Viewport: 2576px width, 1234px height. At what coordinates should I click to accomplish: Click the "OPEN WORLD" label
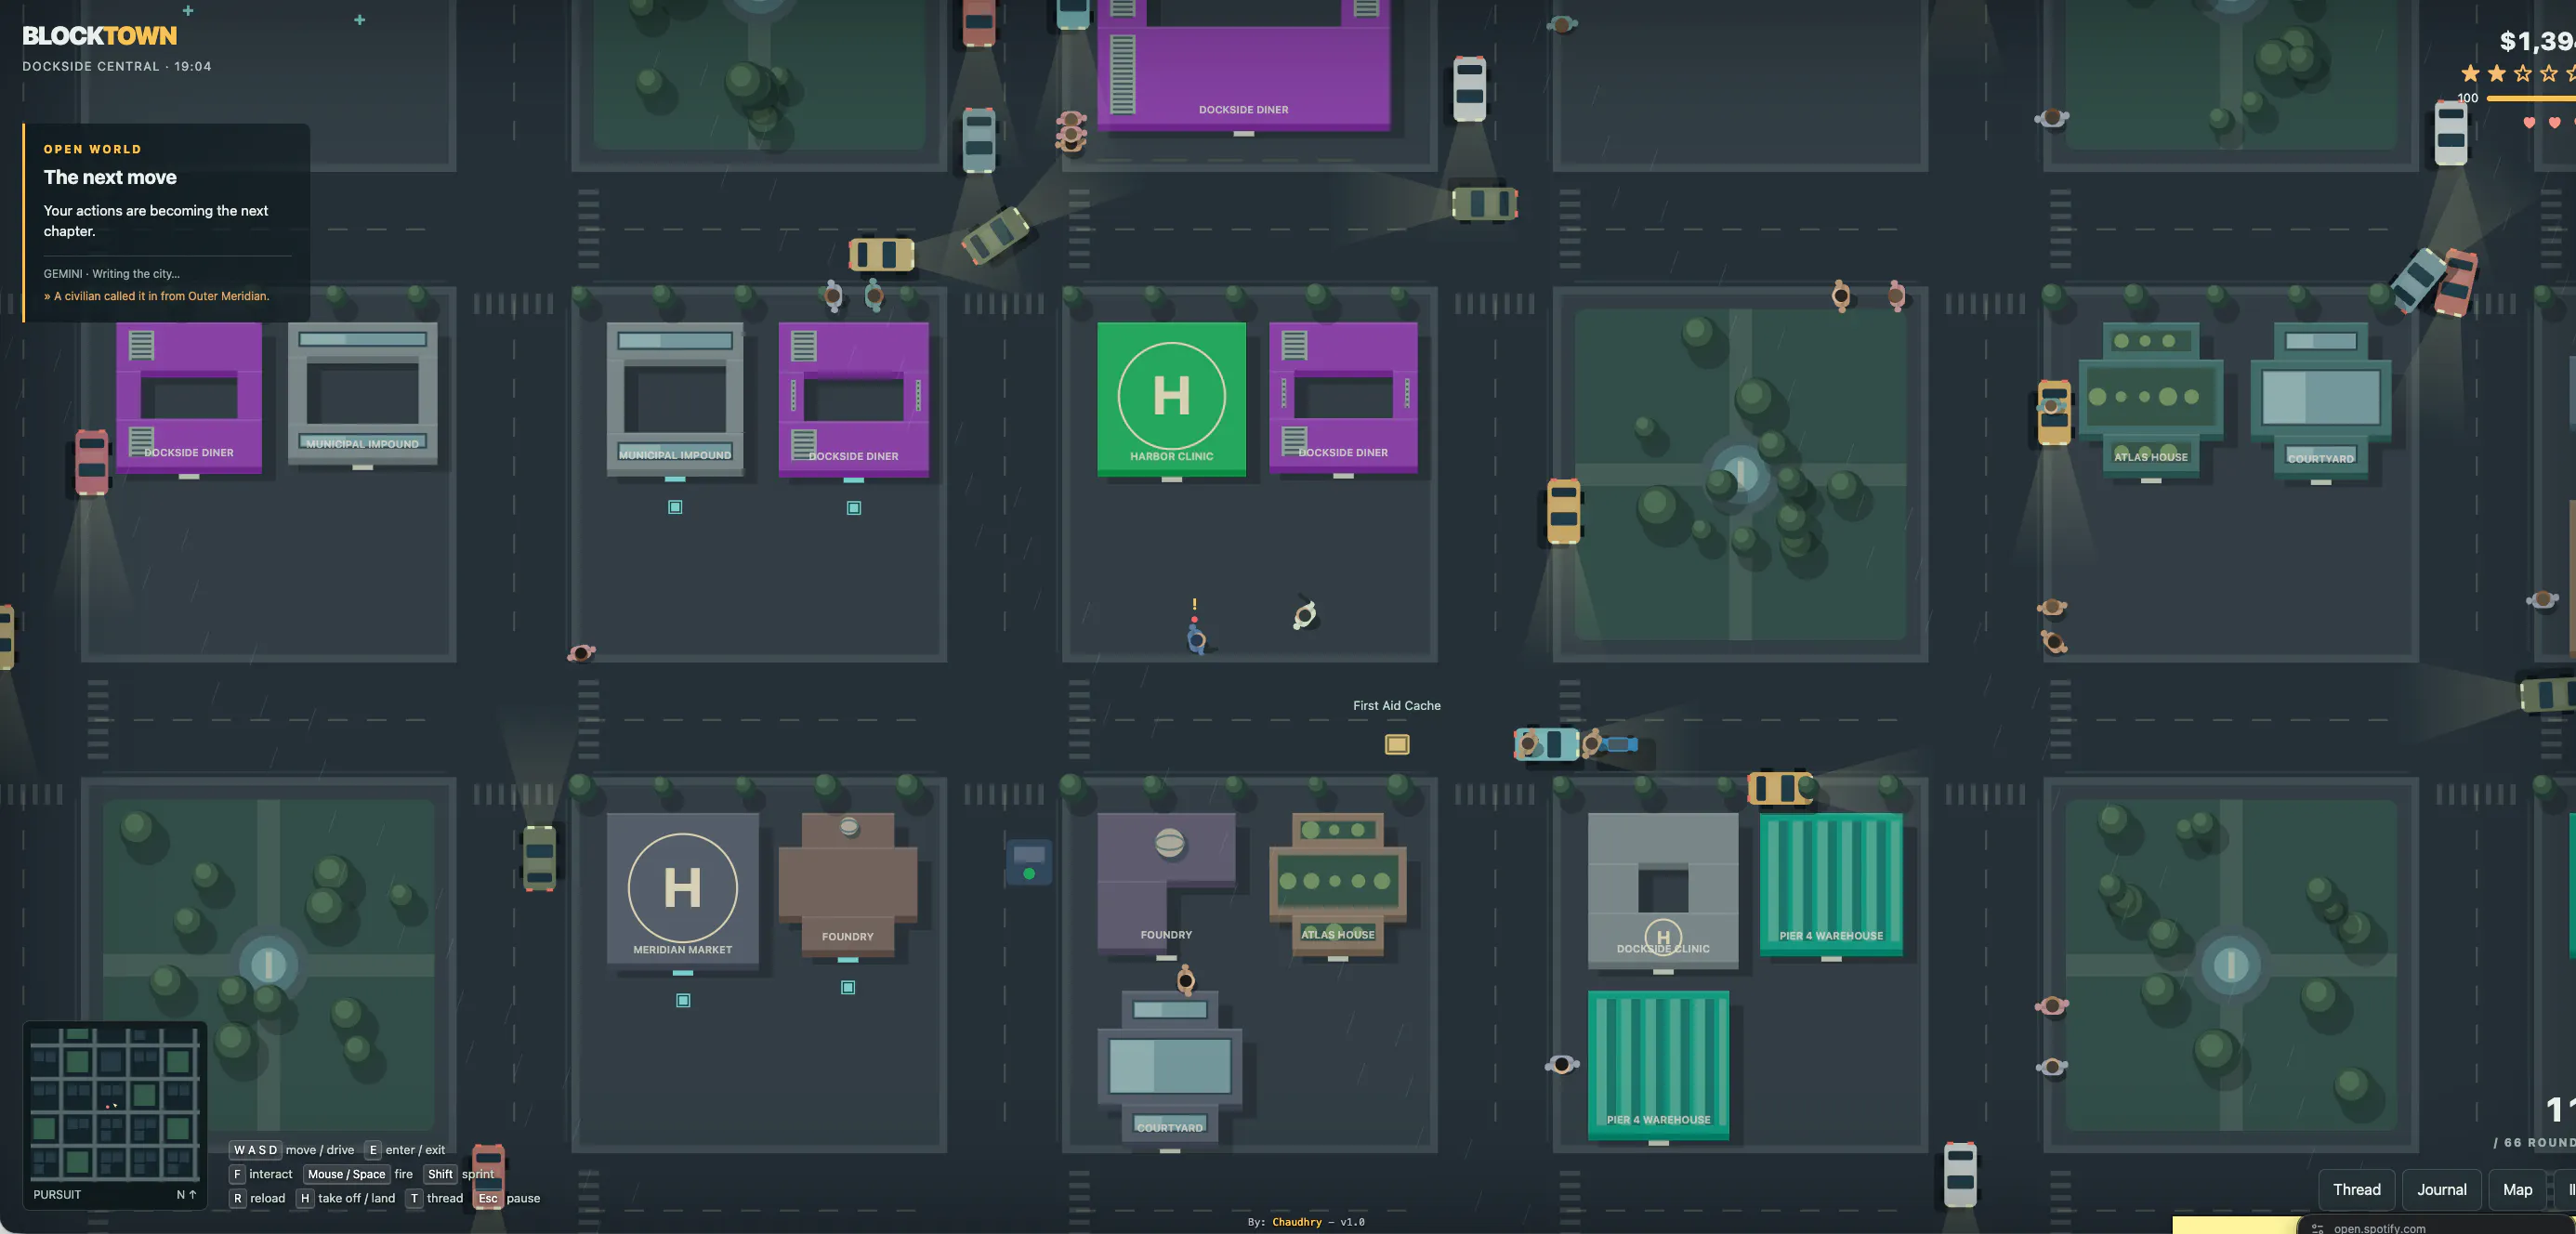click(92, 149)
